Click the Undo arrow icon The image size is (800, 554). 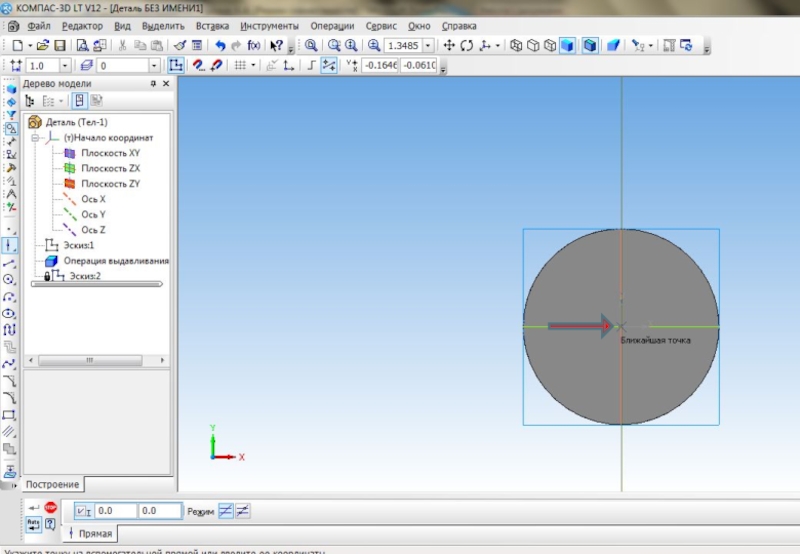tap(220, 45)
